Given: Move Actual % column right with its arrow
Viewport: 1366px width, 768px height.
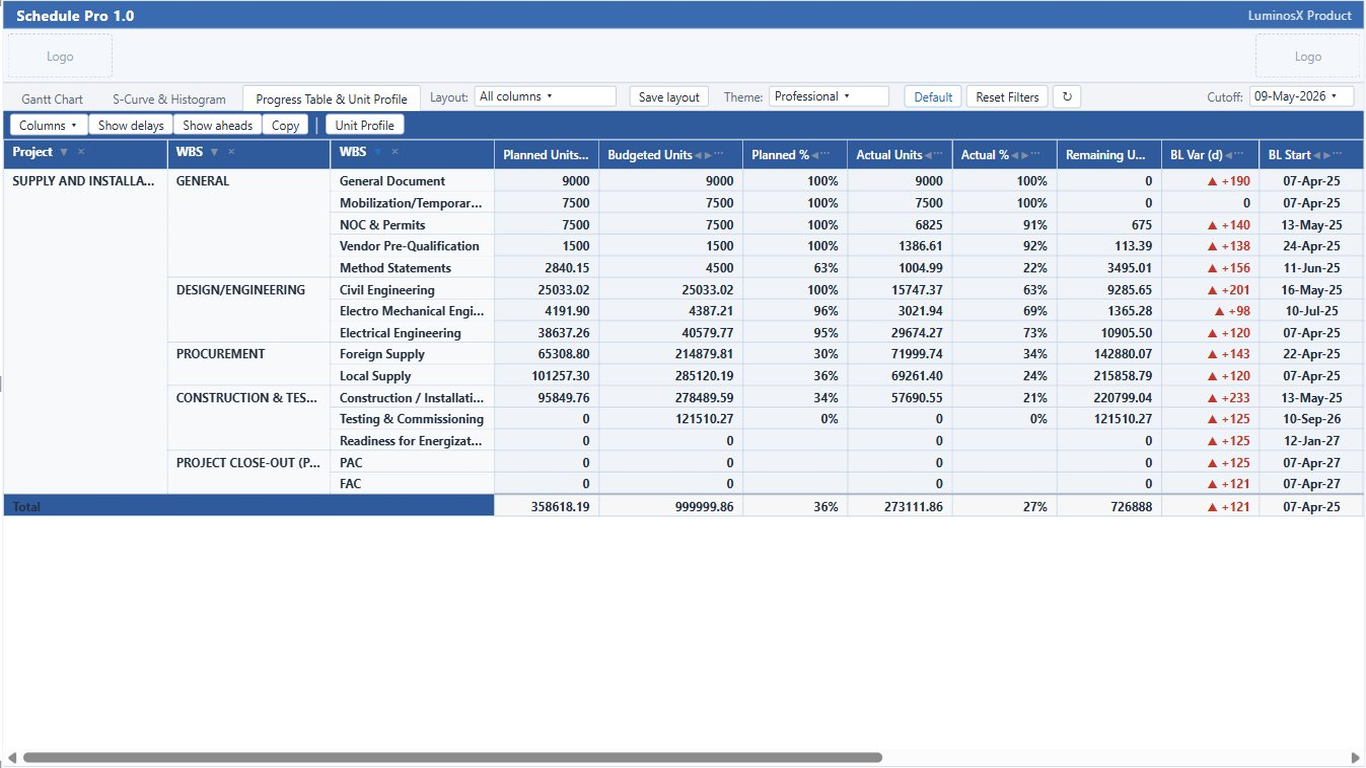Looking at the screenshot, I should point(1024,155).
